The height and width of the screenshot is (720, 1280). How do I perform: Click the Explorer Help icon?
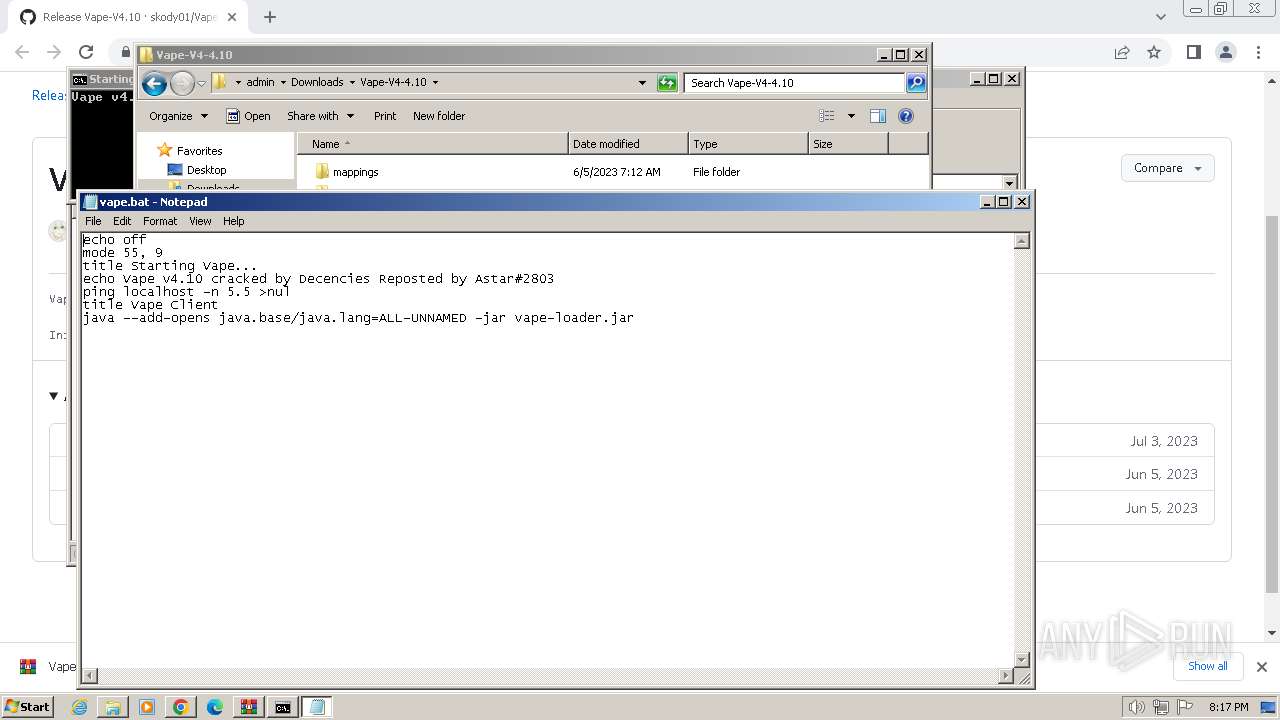906,116
